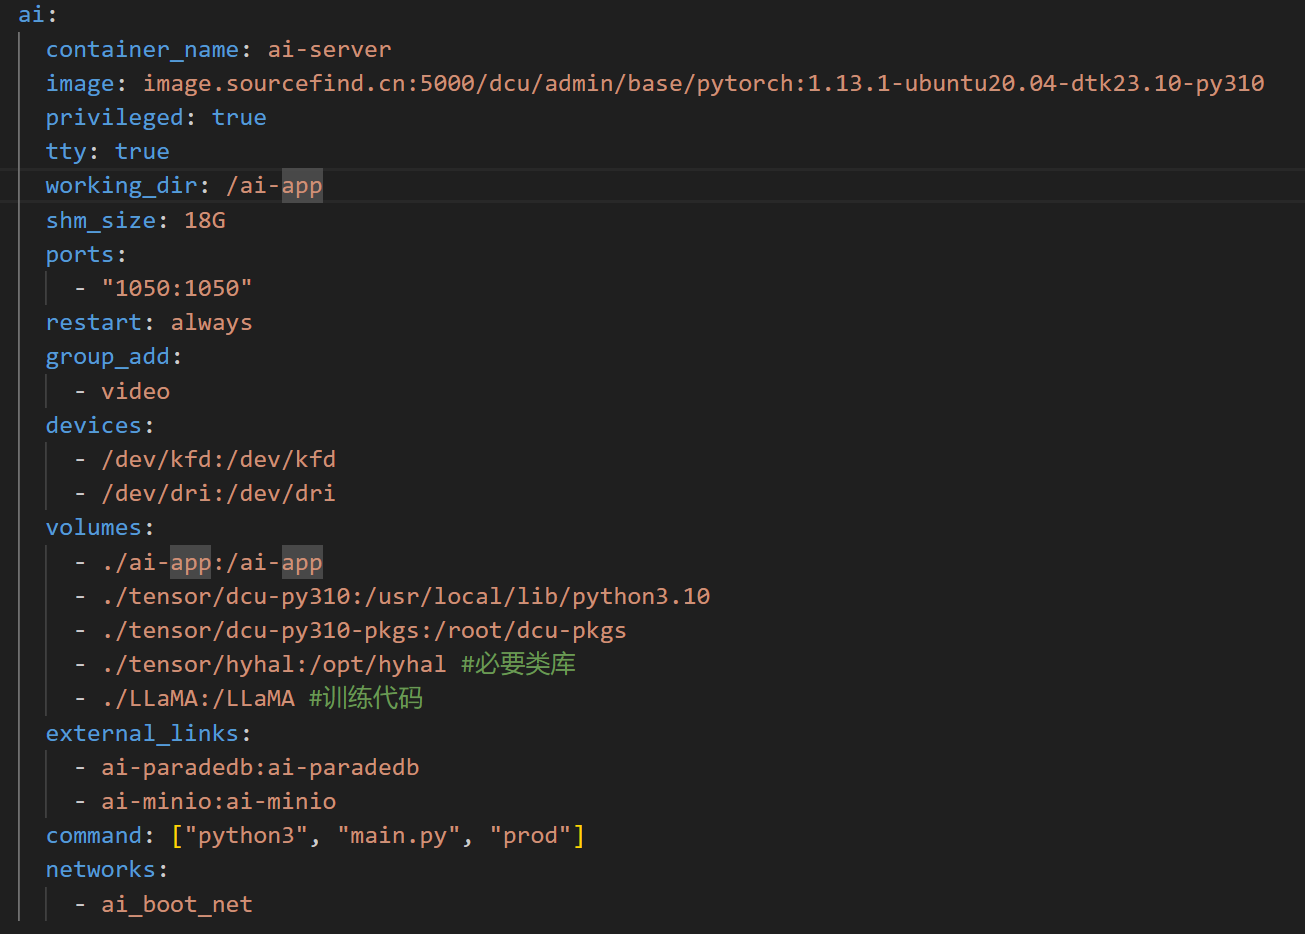Click the ai_boot_net network entry
This screenshot has width=1305, height=934.
[177, 904]
